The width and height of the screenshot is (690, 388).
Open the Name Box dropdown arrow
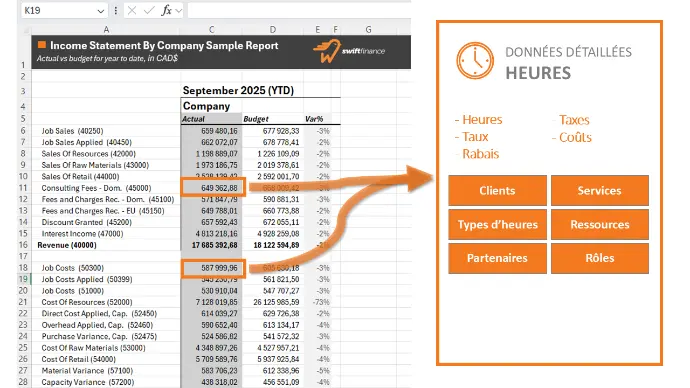click(x=101, y=11)
